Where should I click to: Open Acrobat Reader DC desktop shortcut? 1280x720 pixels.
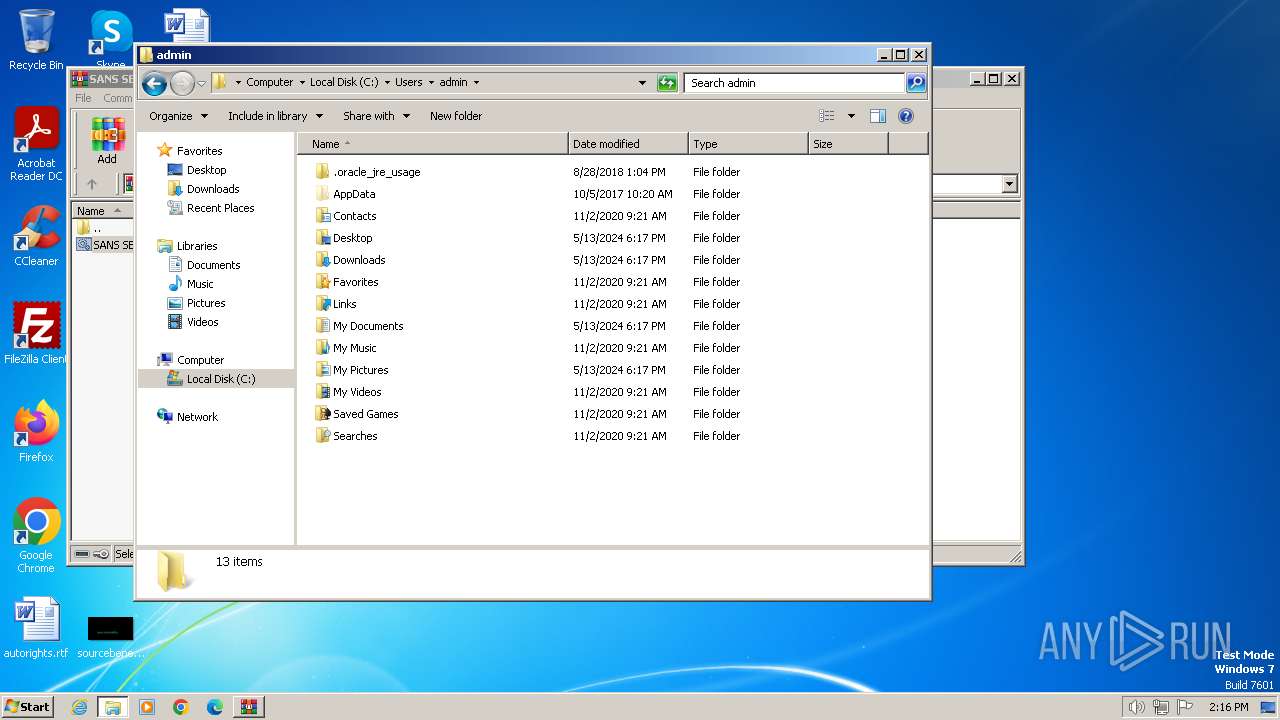pyautogui.click(x=36, y=145)
